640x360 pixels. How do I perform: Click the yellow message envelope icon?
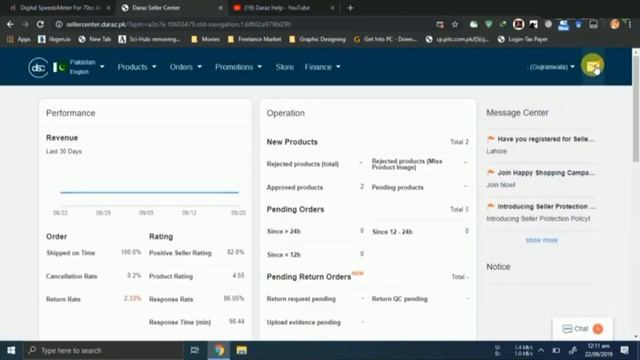pos(593,65)
